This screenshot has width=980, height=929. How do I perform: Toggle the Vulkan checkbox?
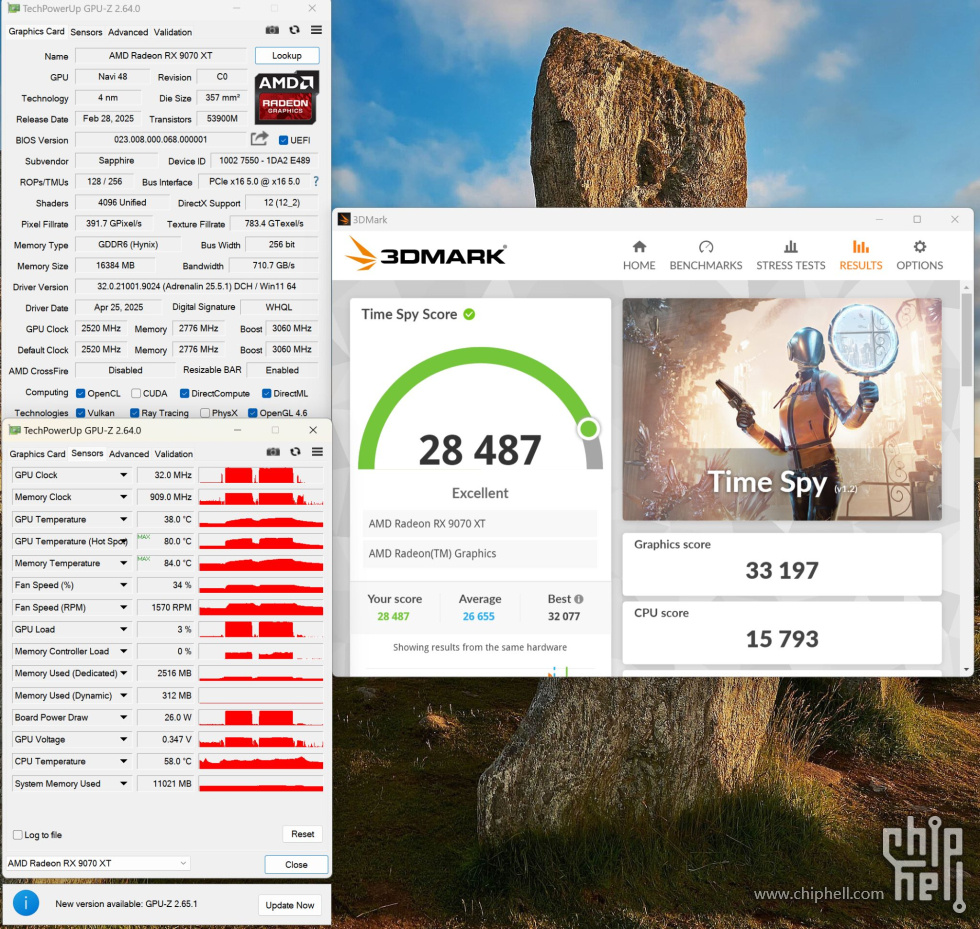click(x=81, y=413)
